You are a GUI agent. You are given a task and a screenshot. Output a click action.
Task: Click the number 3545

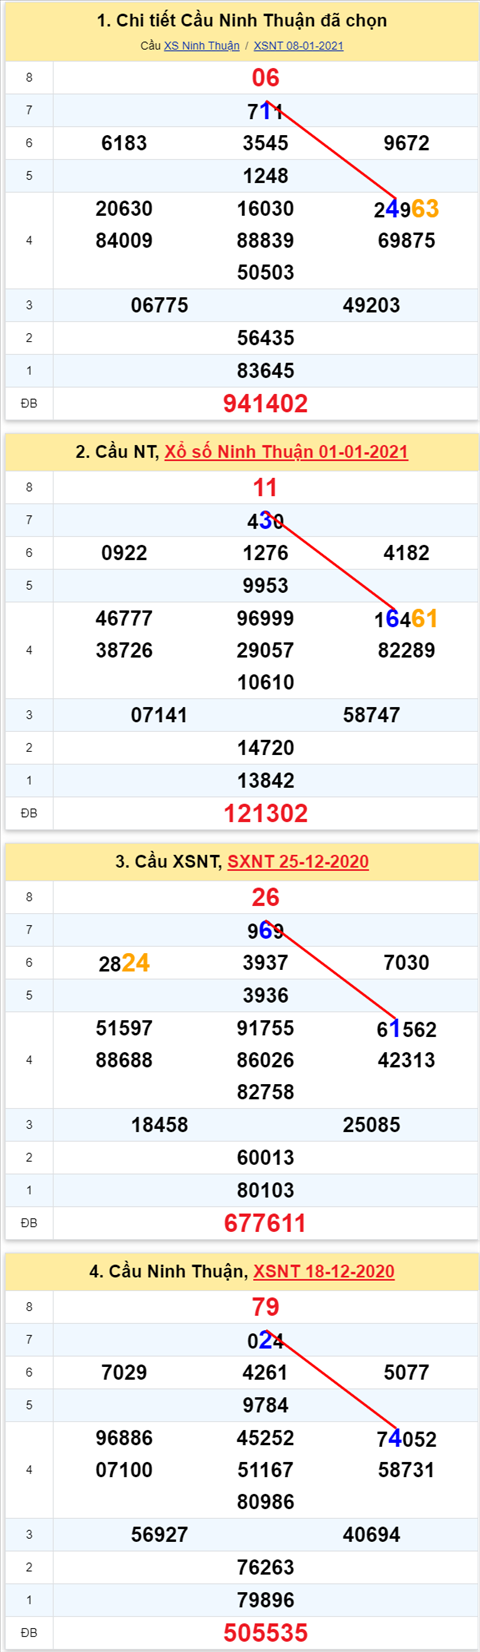tap(266, 143)
